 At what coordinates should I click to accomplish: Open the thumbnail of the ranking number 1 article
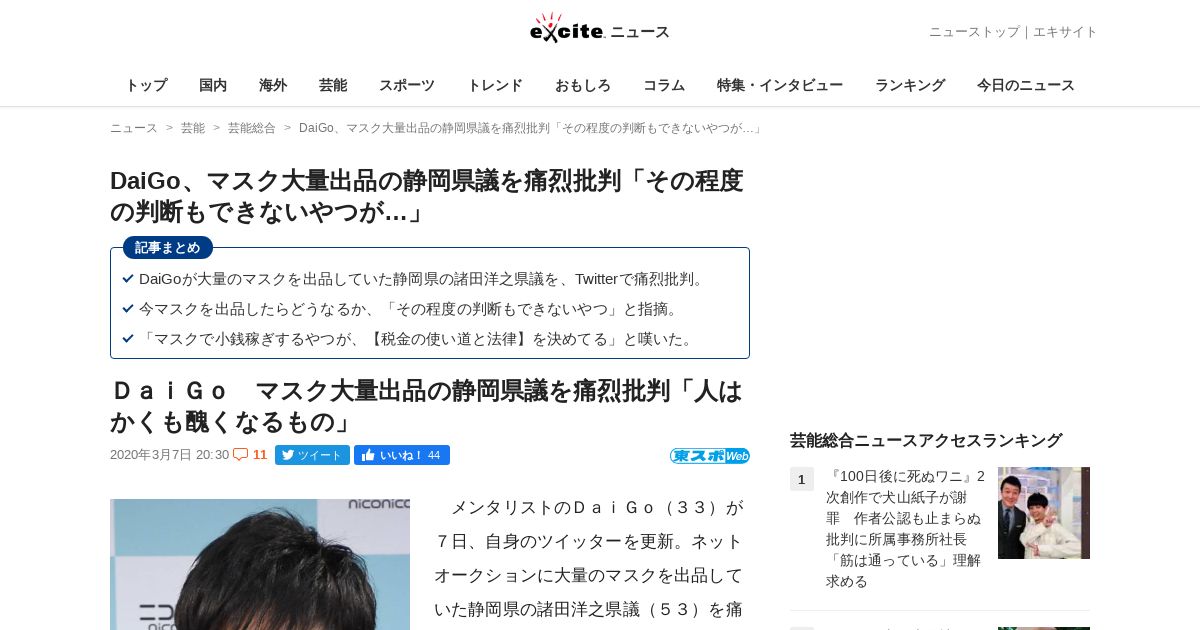point(1044,513)
